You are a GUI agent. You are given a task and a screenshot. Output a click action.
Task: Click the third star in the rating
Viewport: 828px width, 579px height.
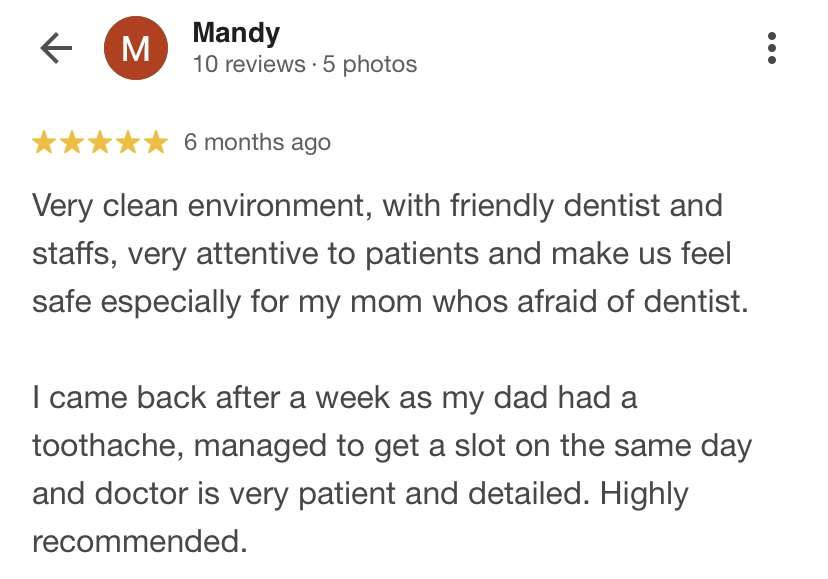[100, 143]
